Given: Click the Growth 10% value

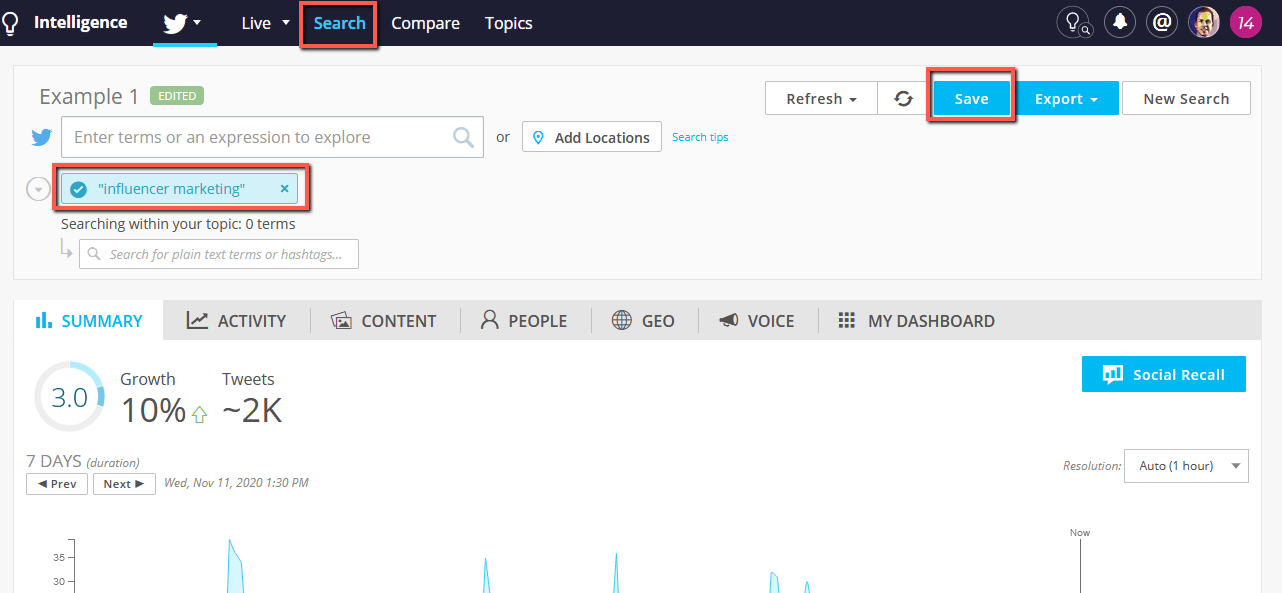Looking at the screenshot, I should 154,410.
